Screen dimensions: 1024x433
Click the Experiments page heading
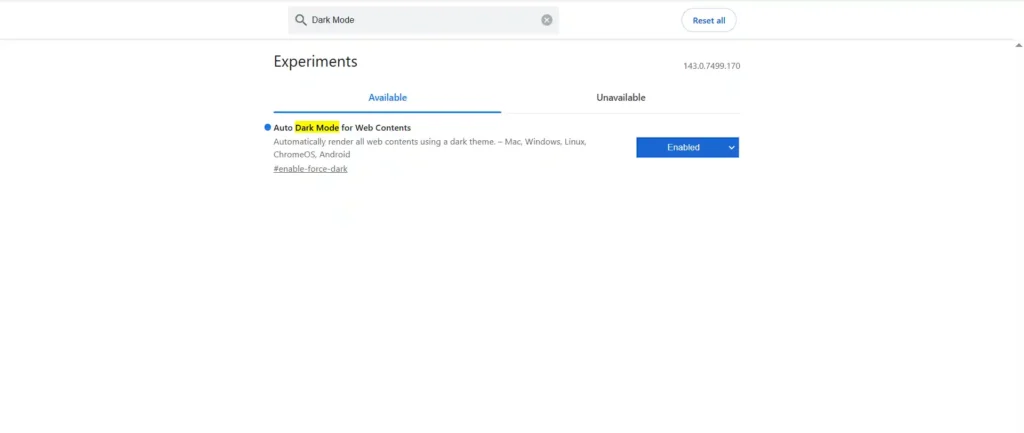[315, 62]
